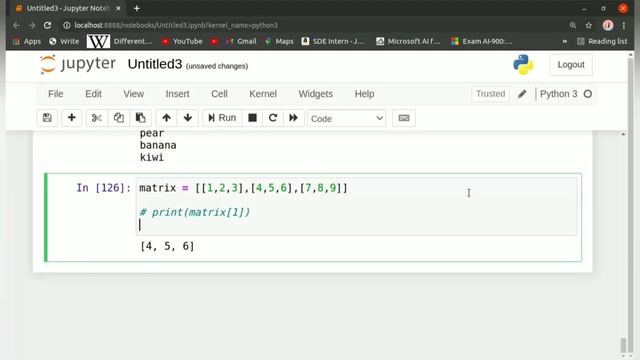Click the output text [4, 5, 6]
The width and height of the screenshot is (640, 360).
[x=167, y=246]
